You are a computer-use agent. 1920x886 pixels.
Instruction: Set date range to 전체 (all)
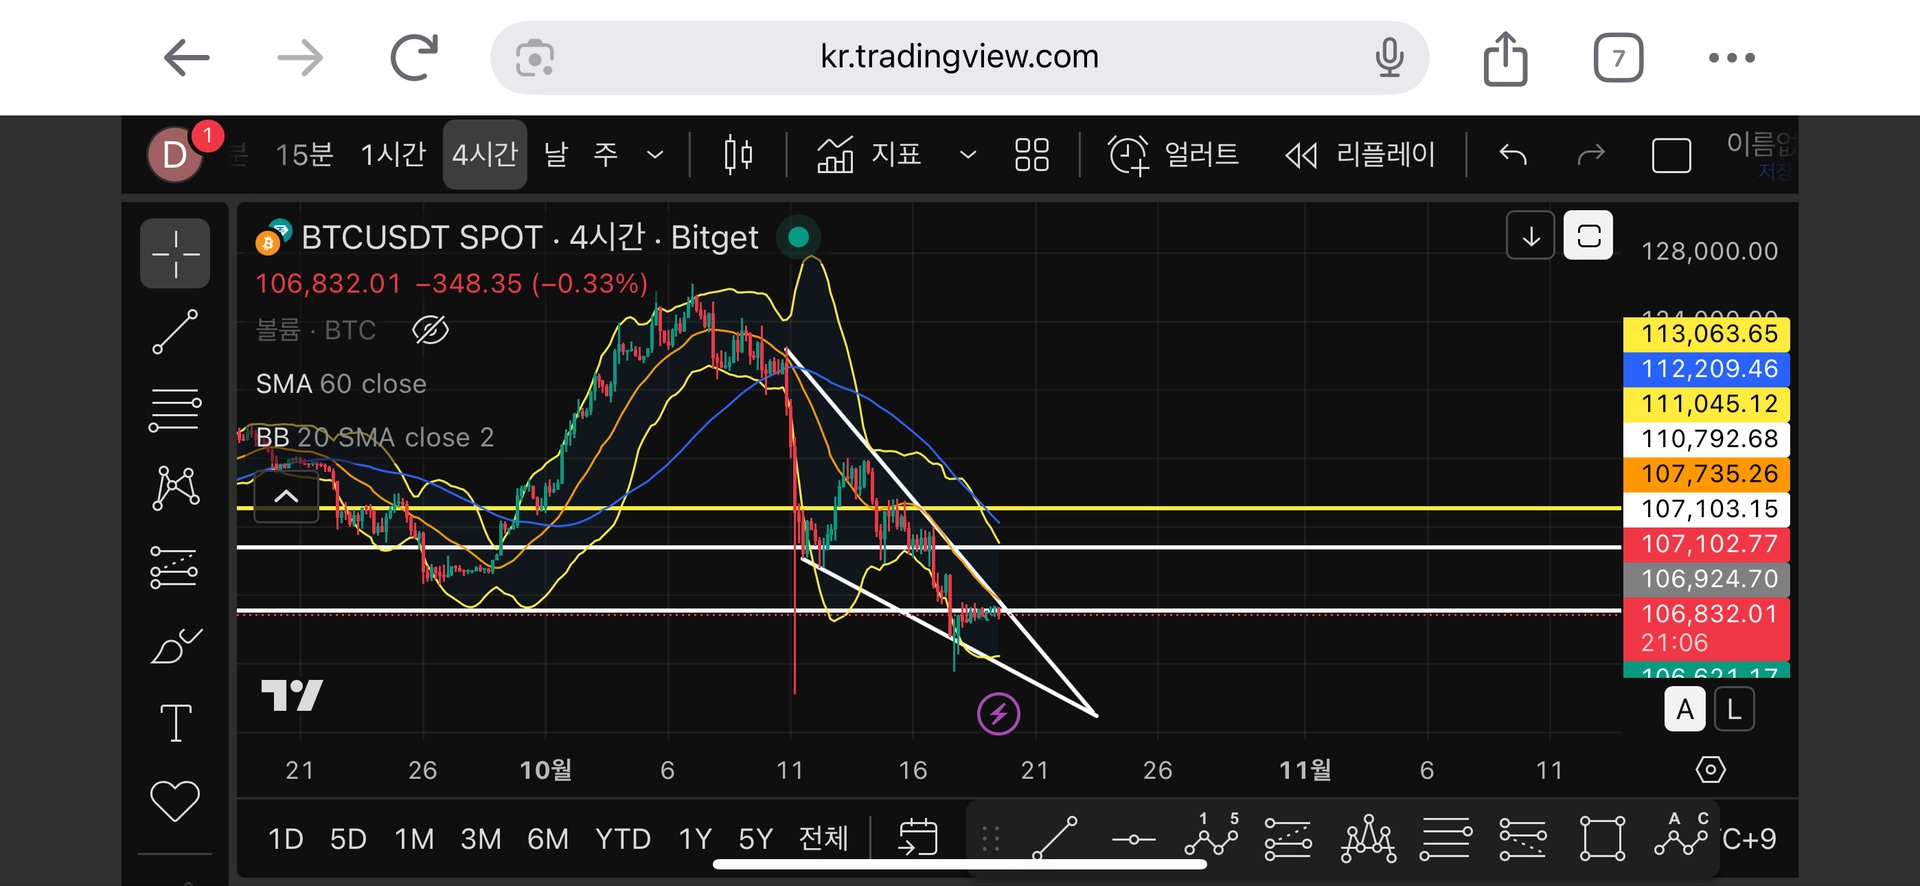point(824,839)
